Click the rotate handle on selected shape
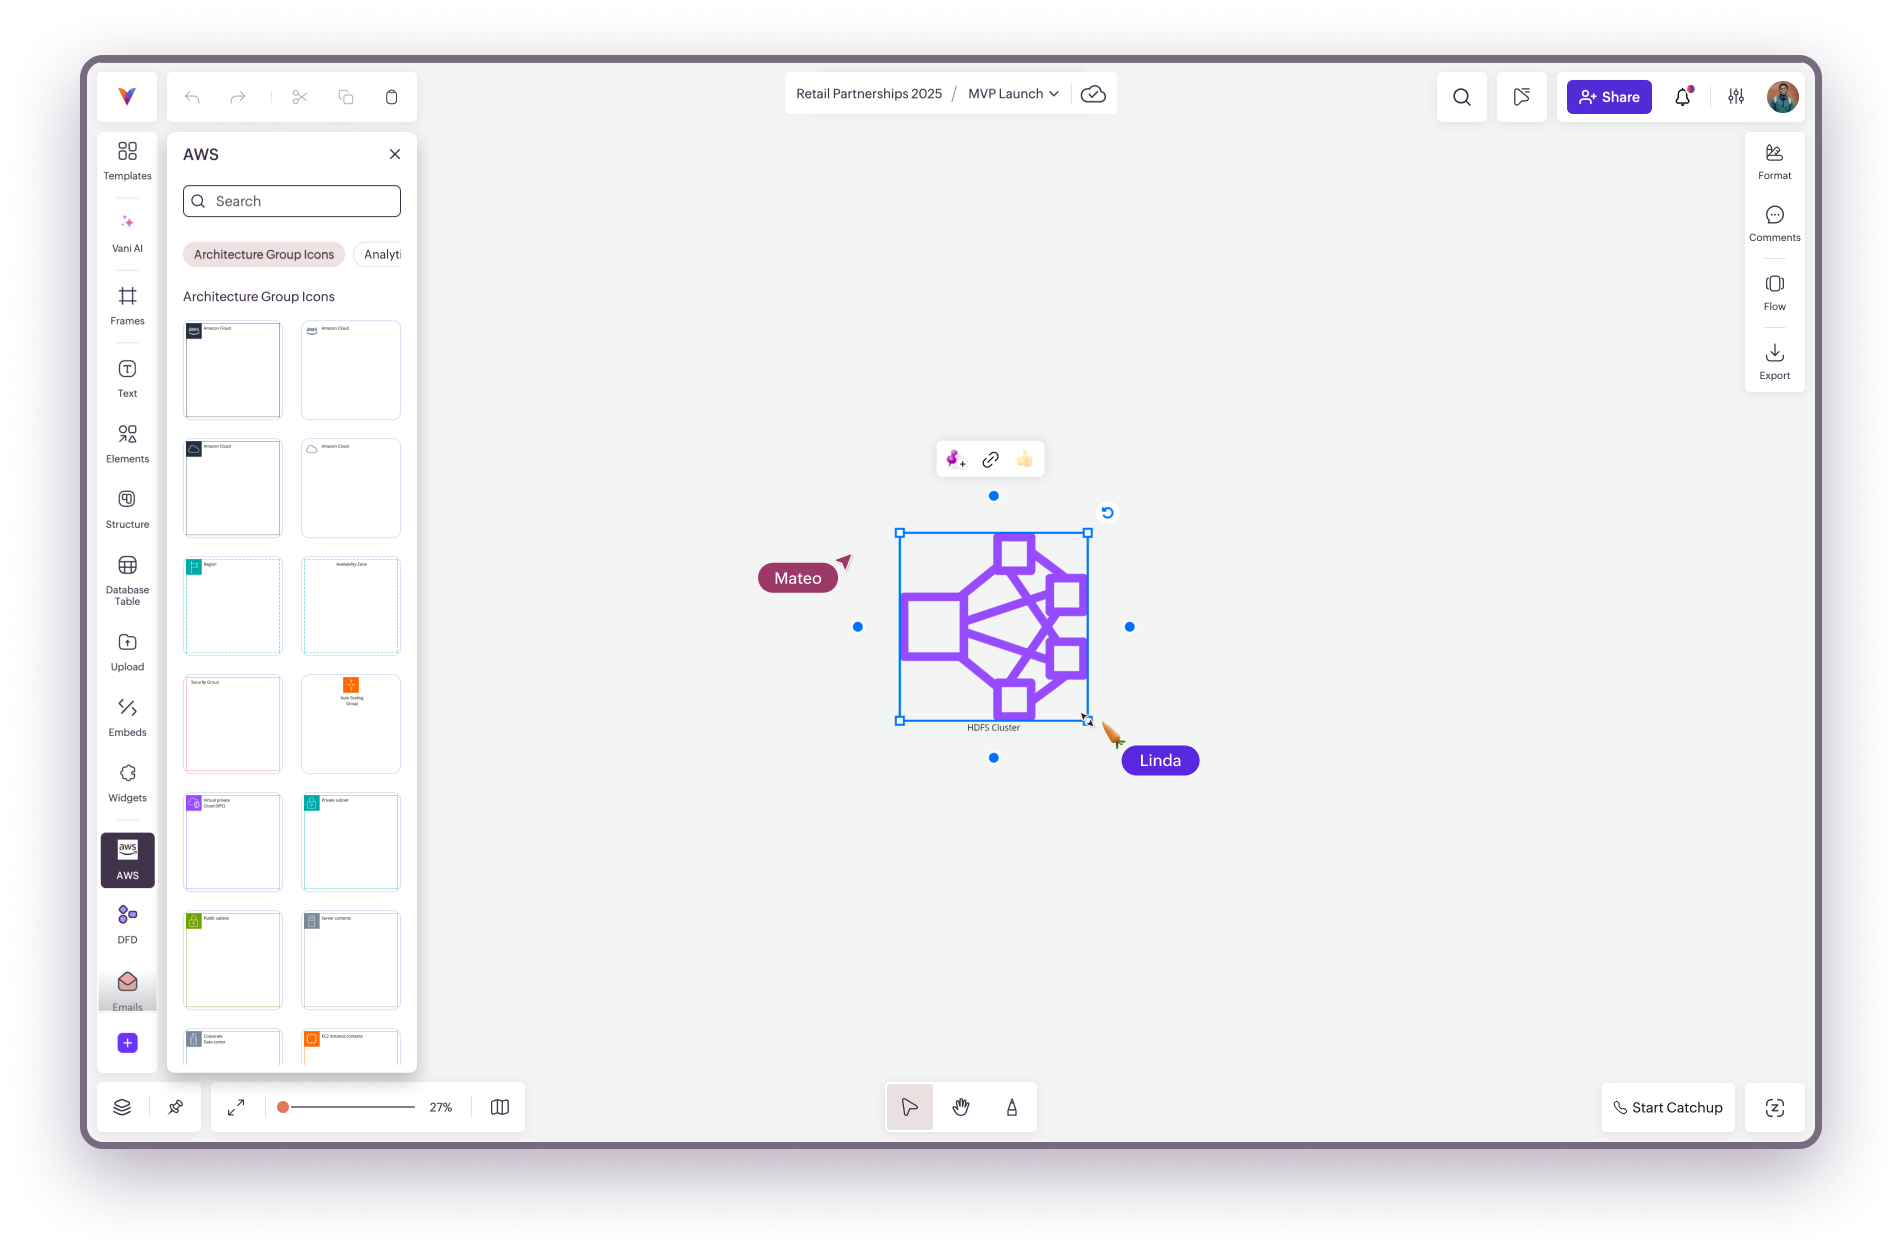The image size is (1902, 1254). (x=1108, y=513)
